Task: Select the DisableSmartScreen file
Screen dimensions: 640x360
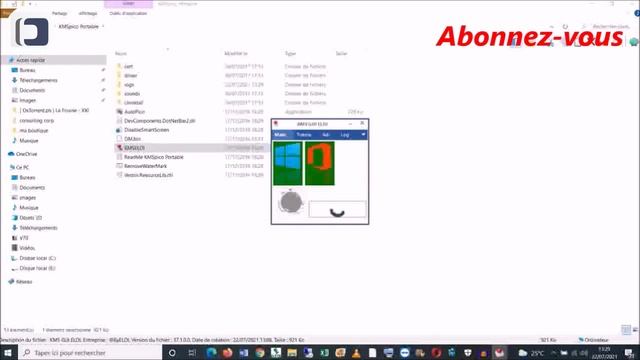Action: pyautogui.click(x=146, y=130)
